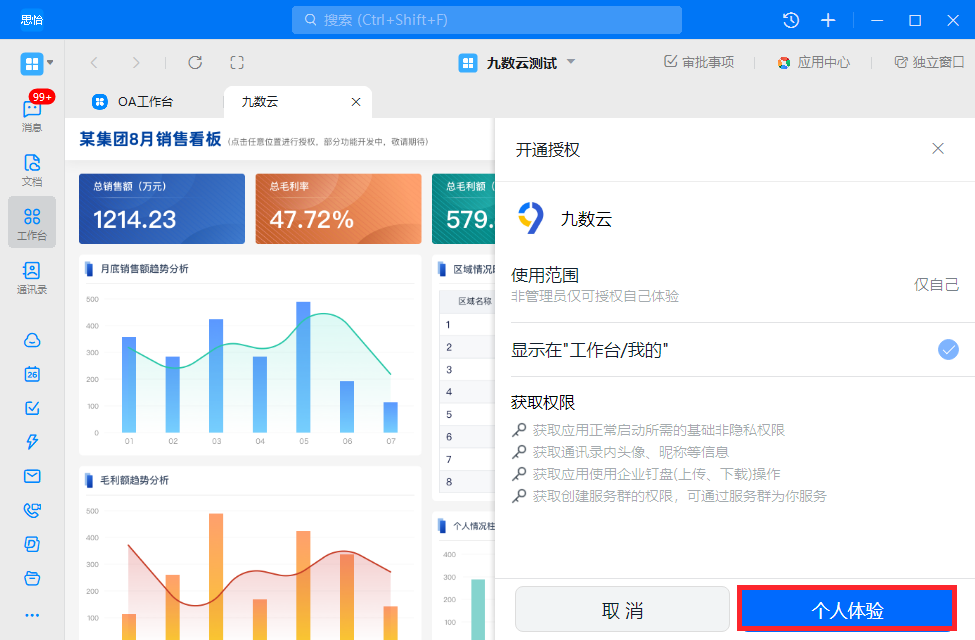This screenshot has height=640, width=975.
Task: Open the more (...) sidebar menu
Action: (x=32, y=615)
